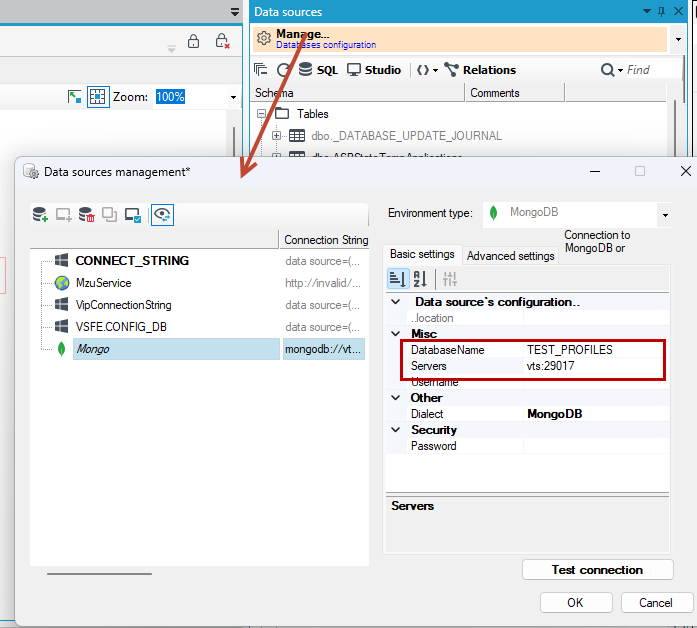Click the data source list horizontal scrollbar

pyautogui.click(x=99, y=574)
